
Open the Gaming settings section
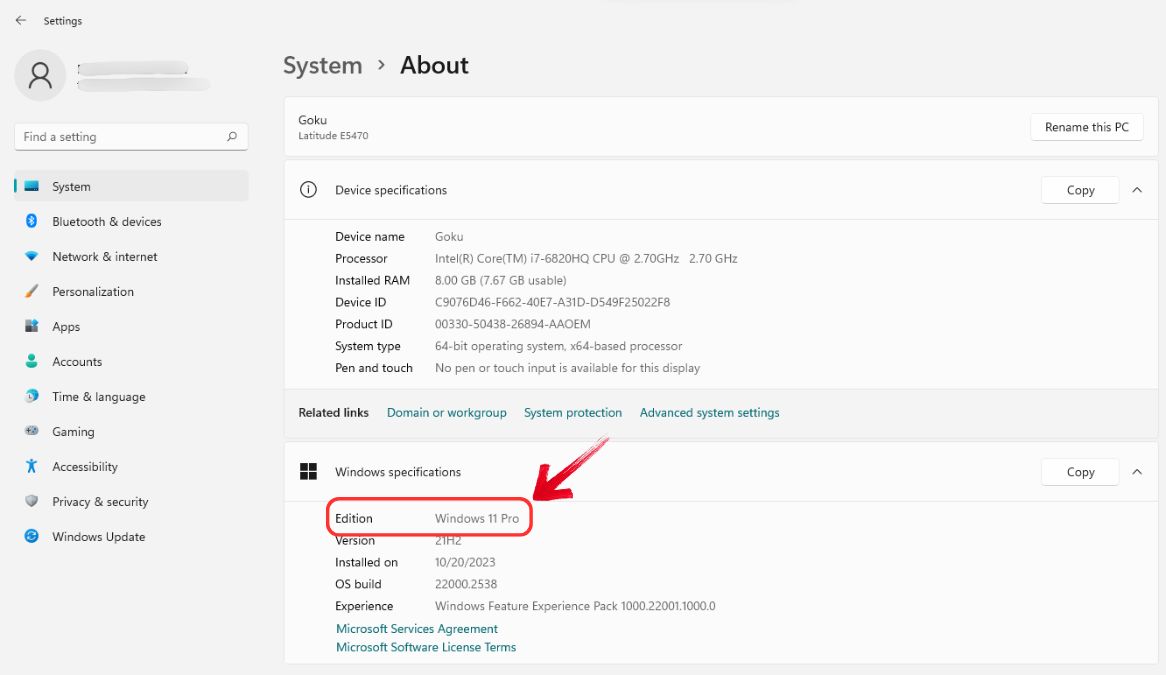70,431
